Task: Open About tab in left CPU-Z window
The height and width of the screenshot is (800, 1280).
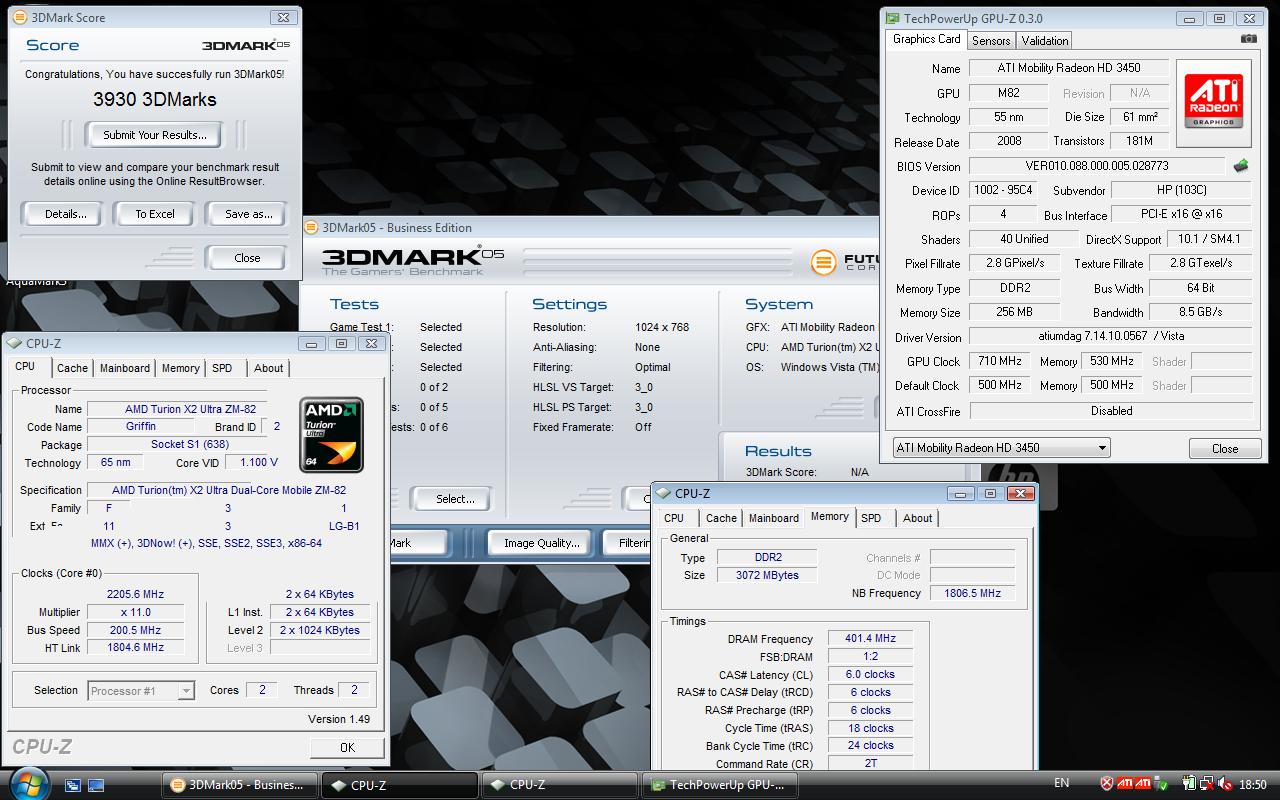Action: 268,368
